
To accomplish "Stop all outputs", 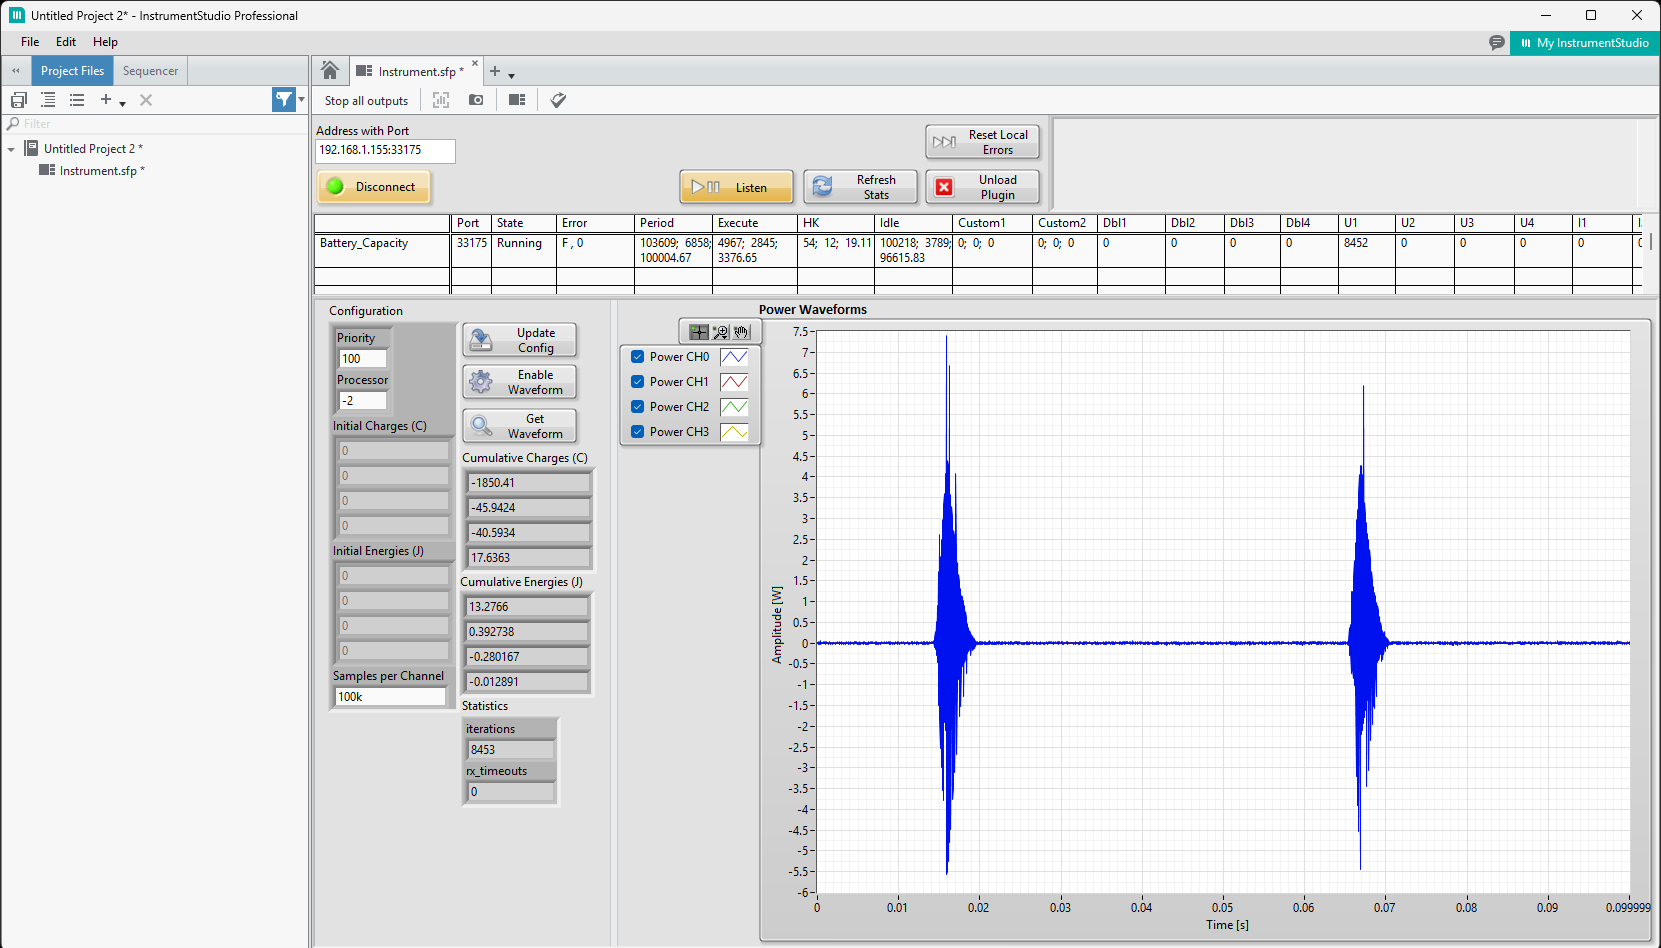I will point(366,101).
